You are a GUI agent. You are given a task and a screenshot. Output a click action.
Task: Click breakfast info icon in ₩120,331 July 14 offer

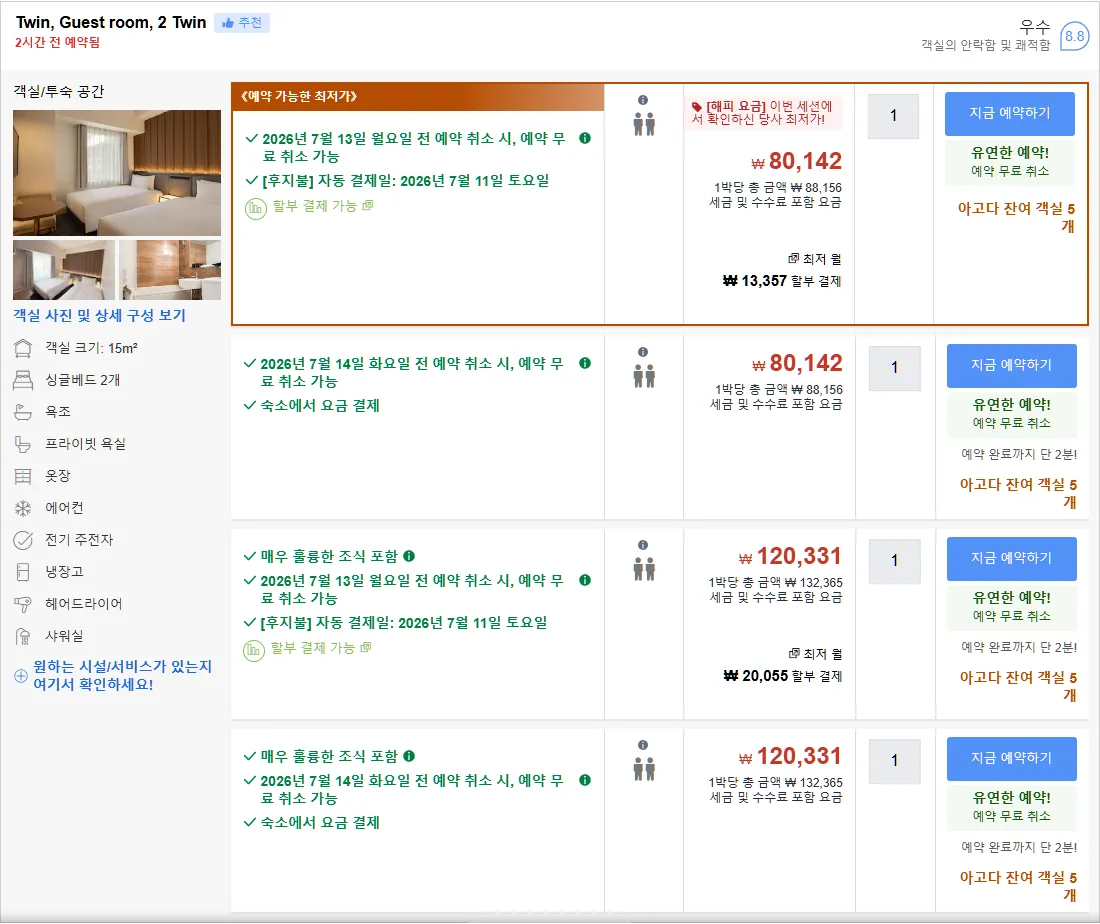(x=409, y=756)
